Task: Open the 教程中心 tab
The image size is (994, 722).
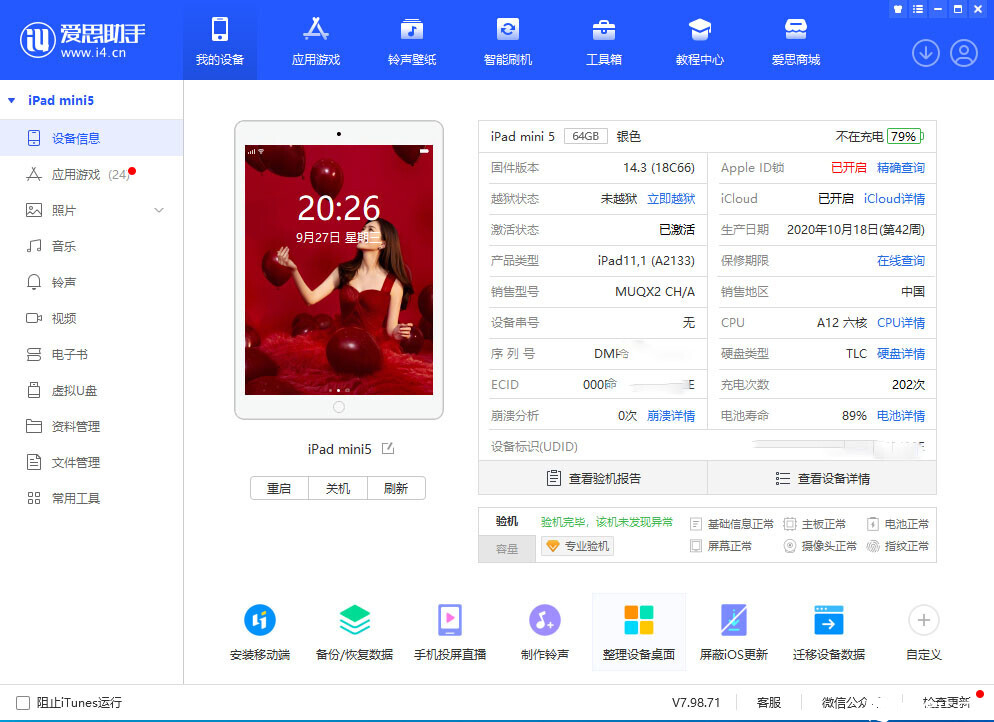Action: click(x=700, y=41)
